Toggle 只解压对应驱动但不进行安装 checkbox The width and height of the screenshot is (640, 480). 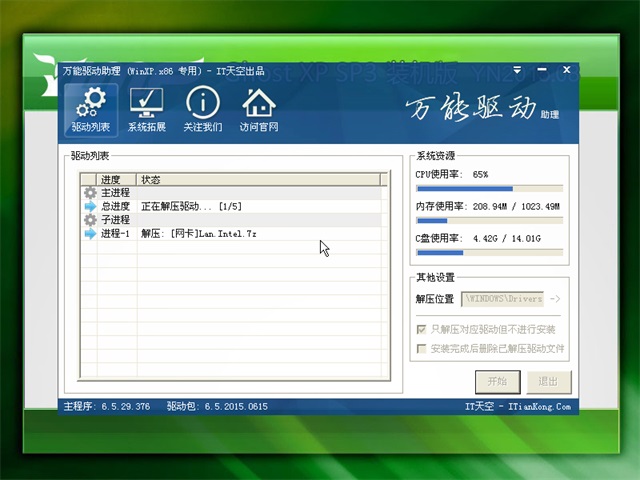tap(421, 329)
